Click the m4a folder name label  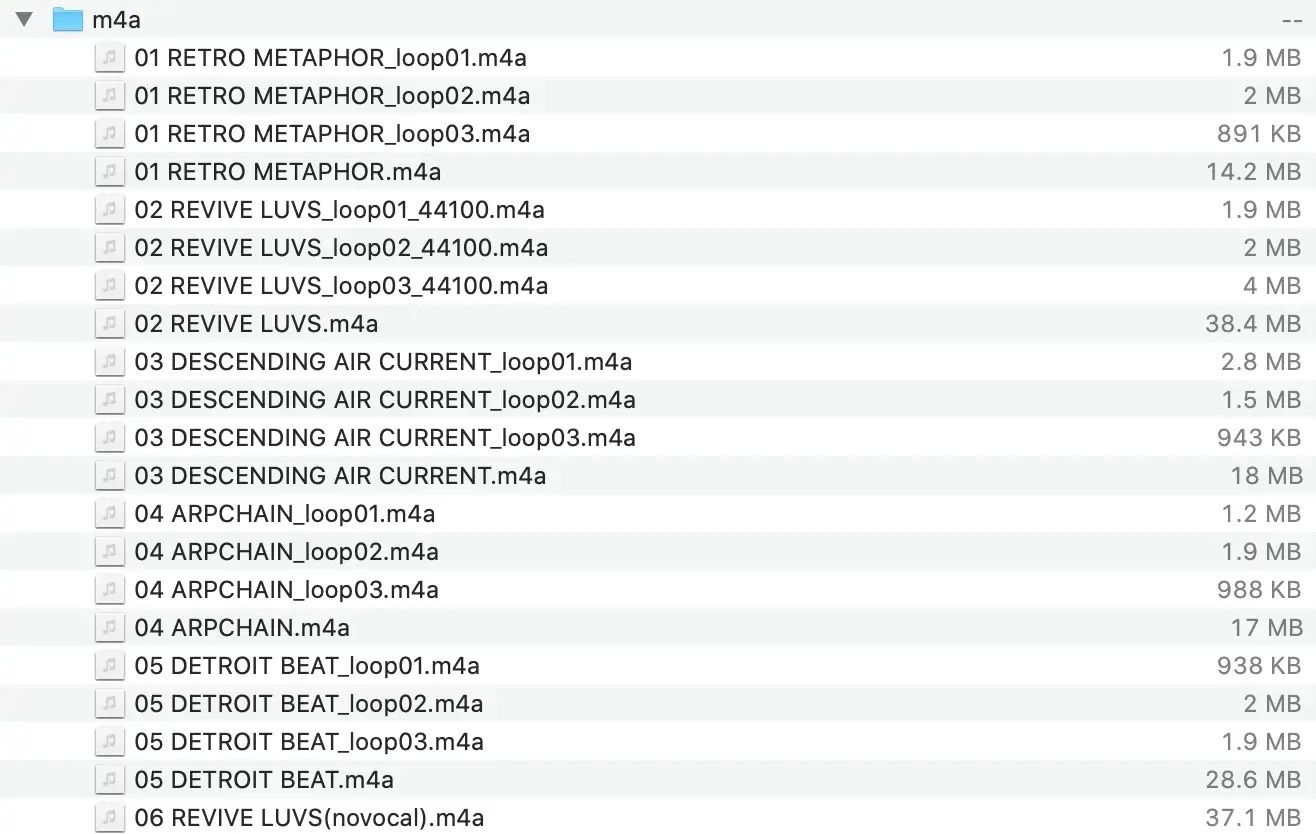click(116, 20)
